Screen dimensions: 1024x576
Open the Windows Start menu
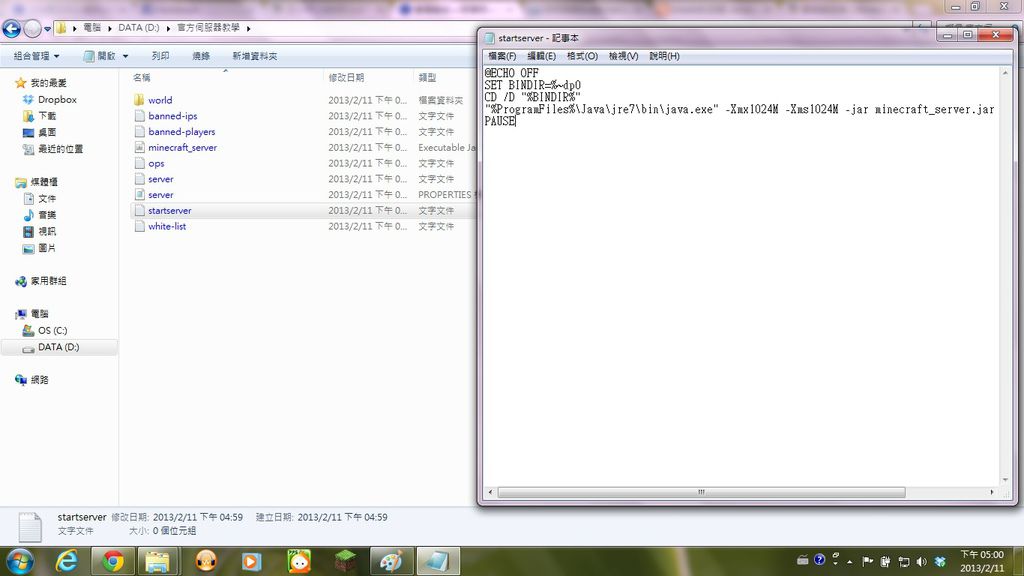[x=20, y=561]
